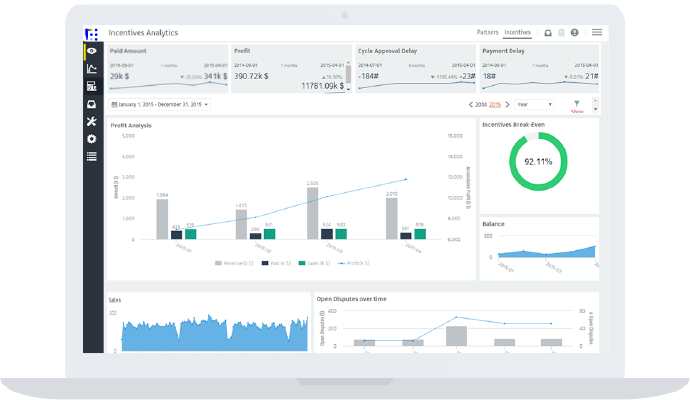Select year 2014 in the year navigator
690x400 pixels.
click(x=481, y=105)
